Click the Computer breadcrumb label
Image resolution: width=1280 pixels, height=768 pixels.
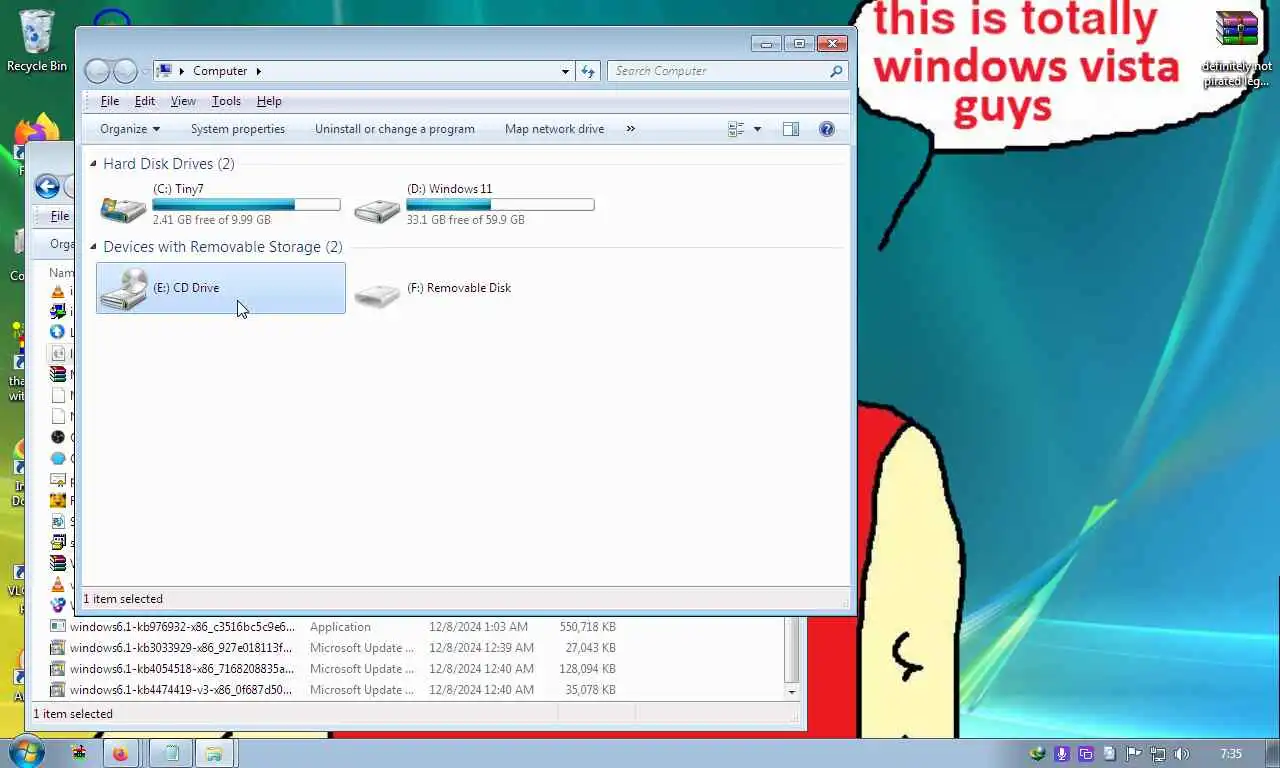click(220, 71)
